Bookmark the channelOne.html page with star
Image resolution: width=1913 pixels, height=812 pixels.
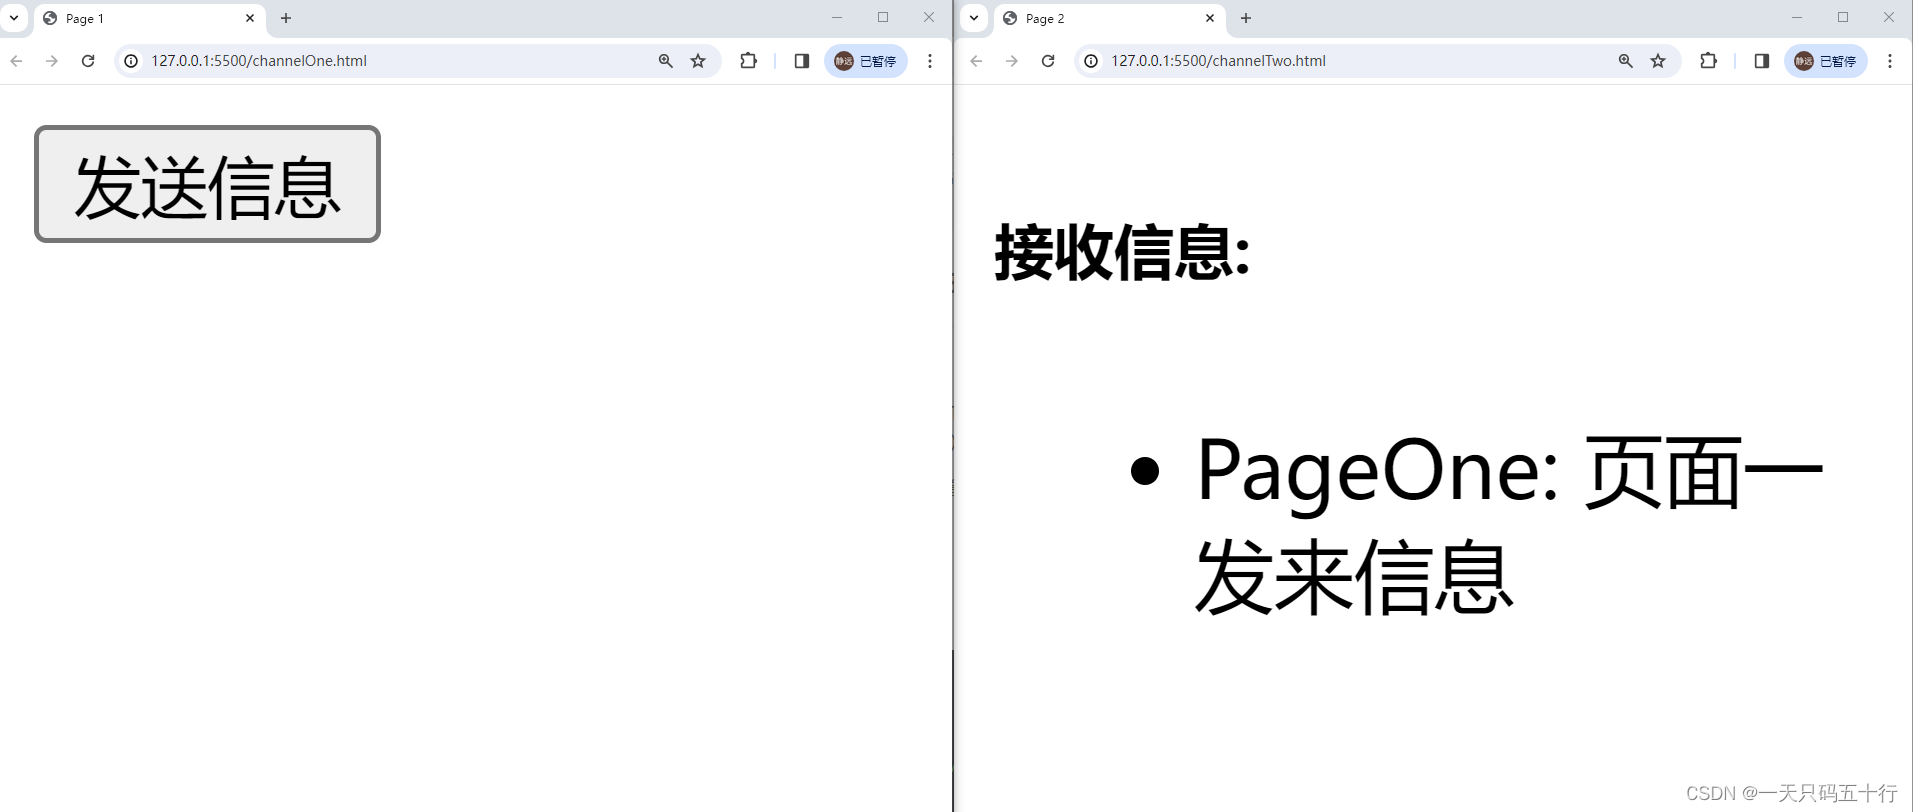(698, 61)
